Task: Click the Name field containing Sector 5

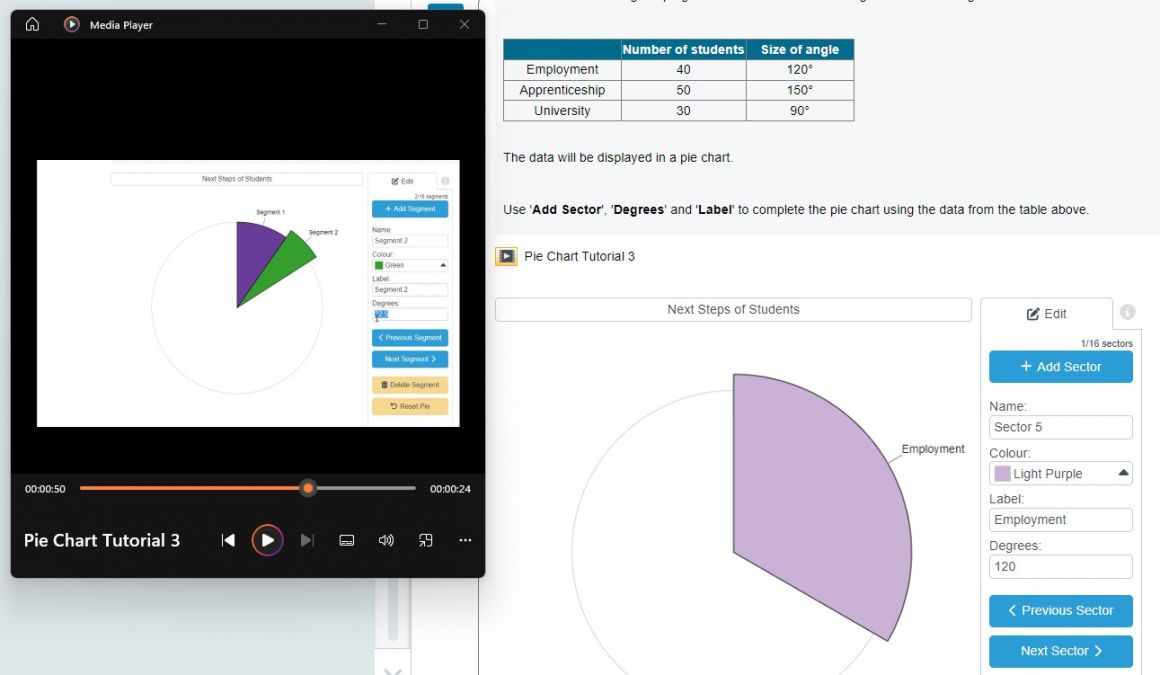Action: (x=1060, y=427)
